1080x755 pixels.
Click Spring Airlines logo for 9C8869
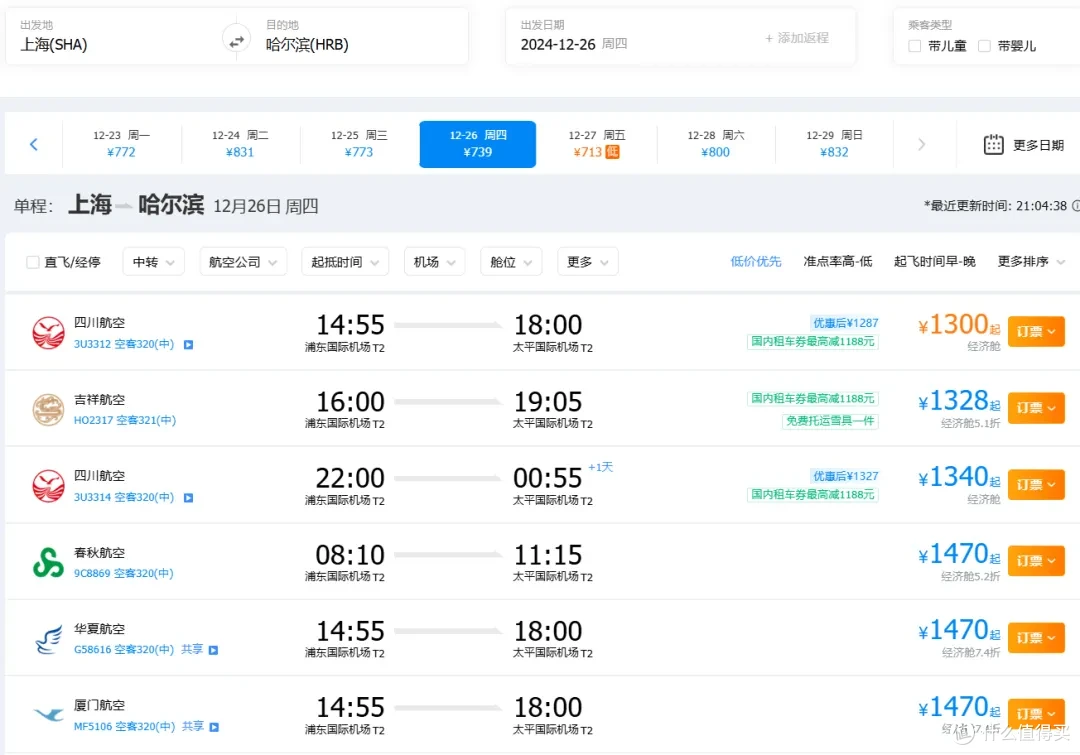(x=48, y=562)
